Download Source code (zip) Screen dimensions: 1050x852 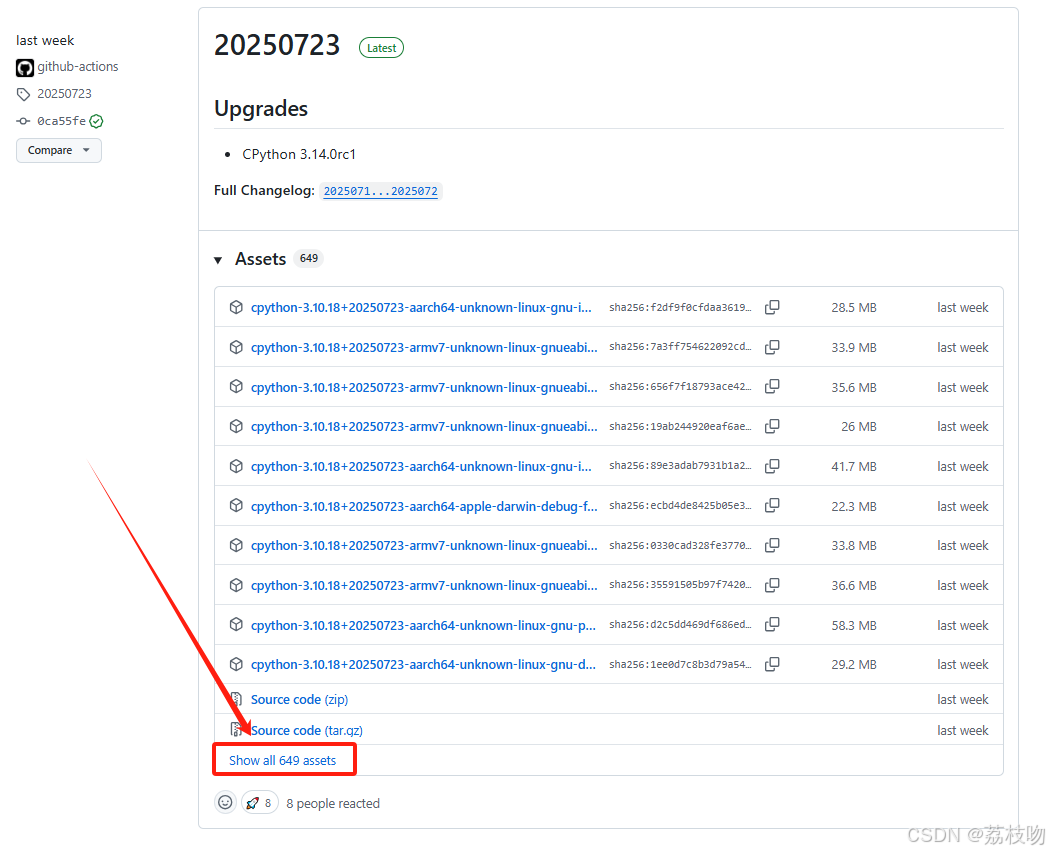pyautogui.click(x=299, y=699)
